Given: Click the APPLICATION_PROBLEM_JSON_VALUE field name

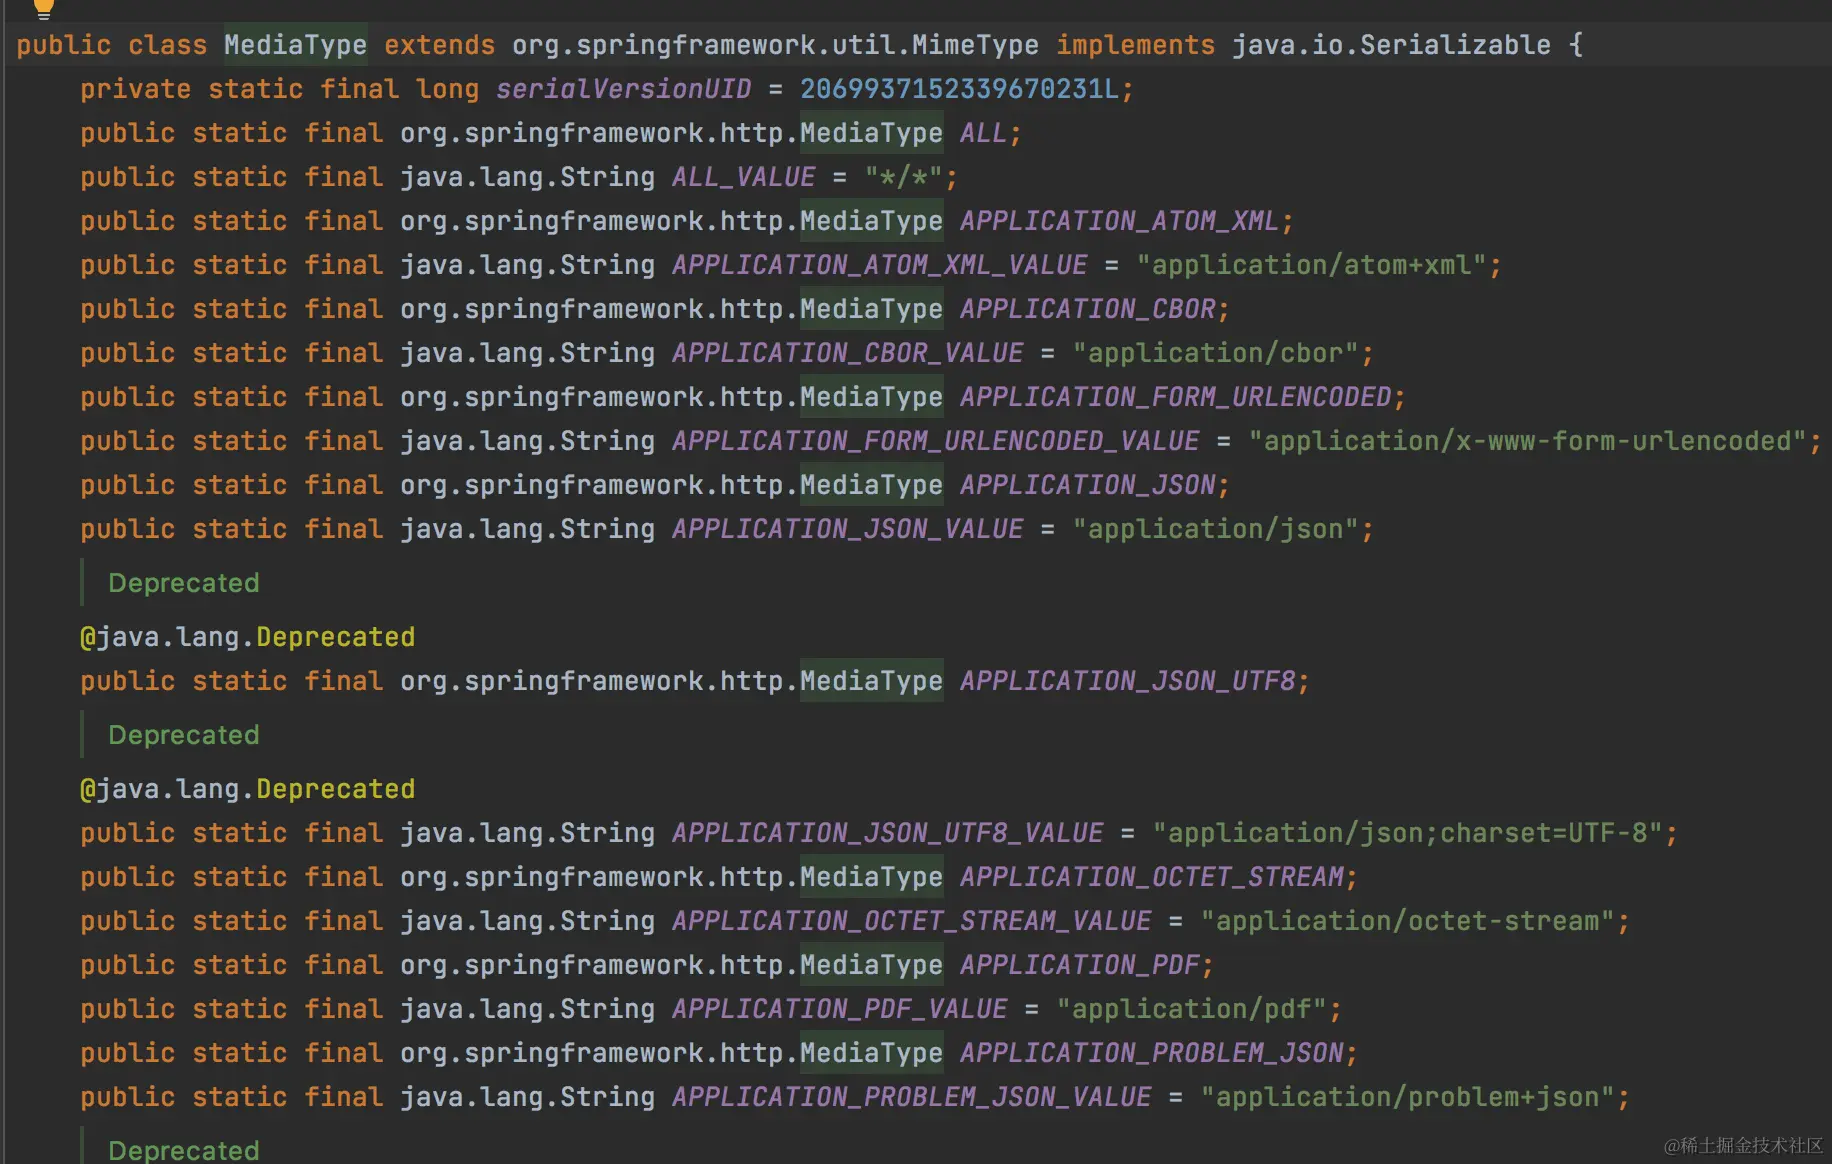Looking at the screenshot, I should click(912, 1097).
